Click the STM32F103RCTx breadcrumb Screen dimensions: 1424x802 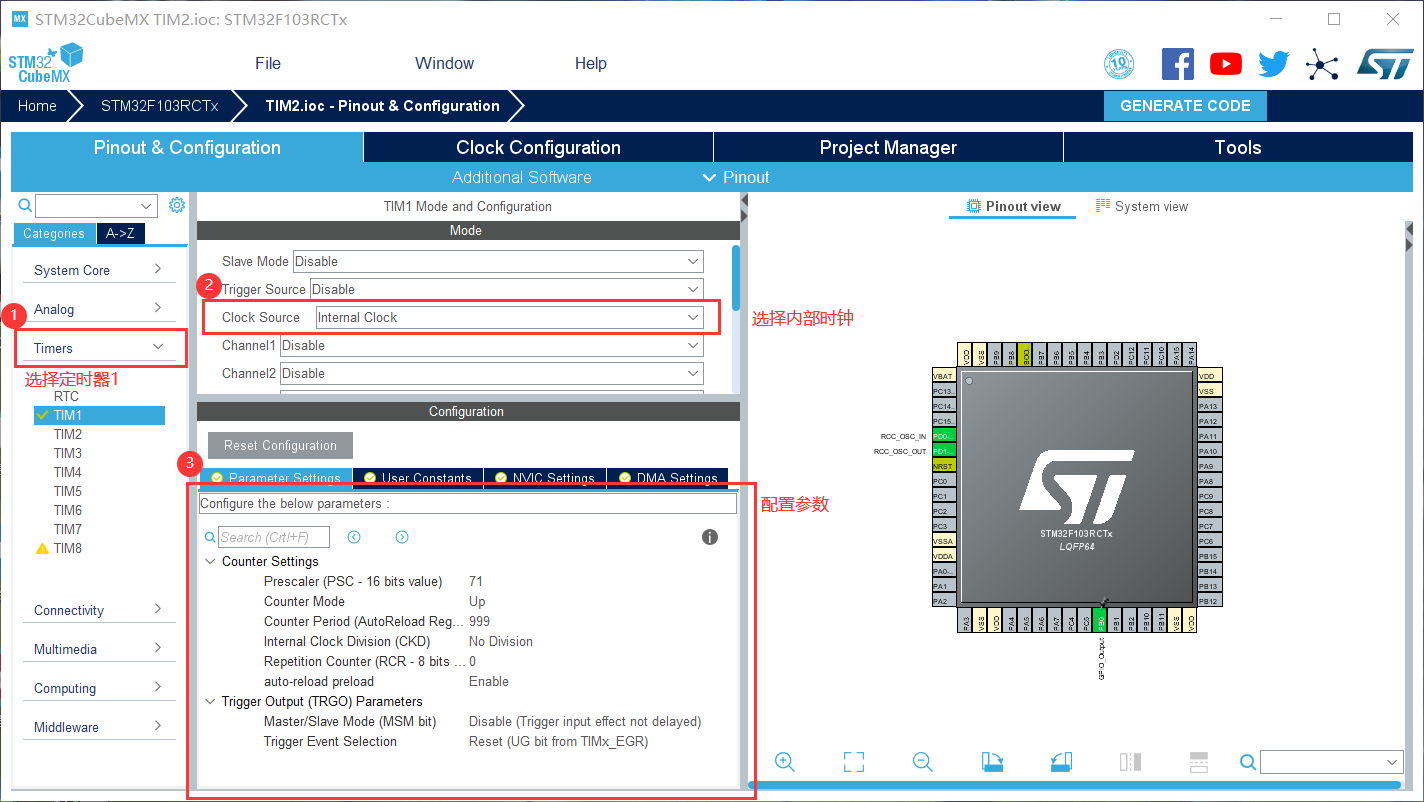pos(160,106)
